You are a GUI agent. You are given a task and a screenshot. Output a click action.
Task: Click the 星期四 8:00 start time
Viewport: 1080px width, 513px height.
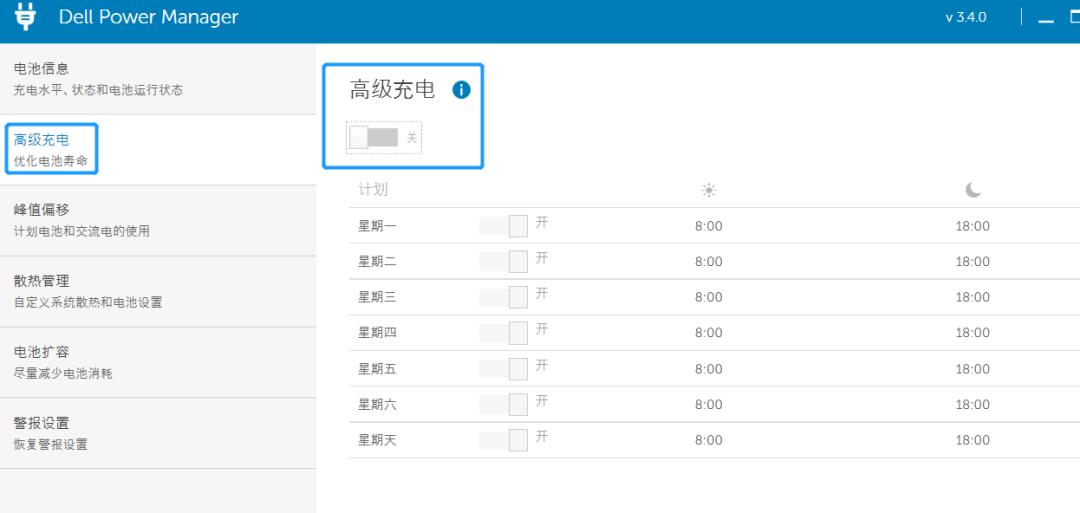709,333
